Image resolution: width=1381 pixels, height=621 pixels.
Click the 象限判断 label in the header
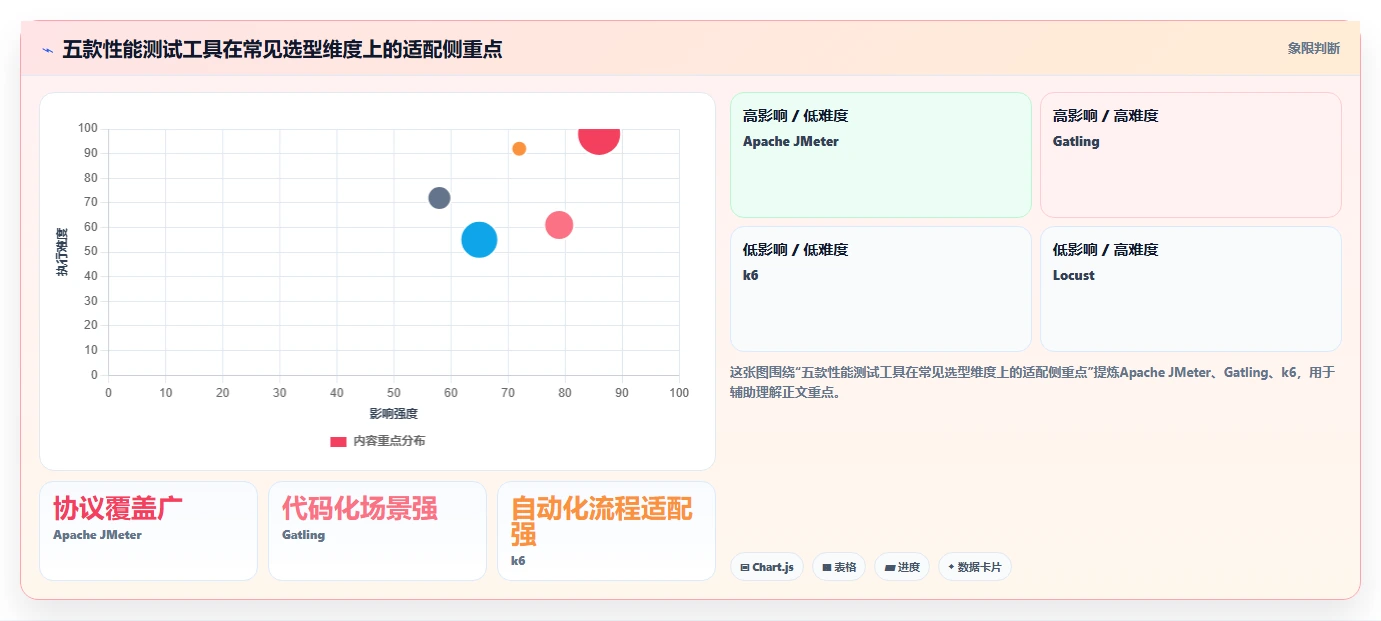[x=1313, y=48]
